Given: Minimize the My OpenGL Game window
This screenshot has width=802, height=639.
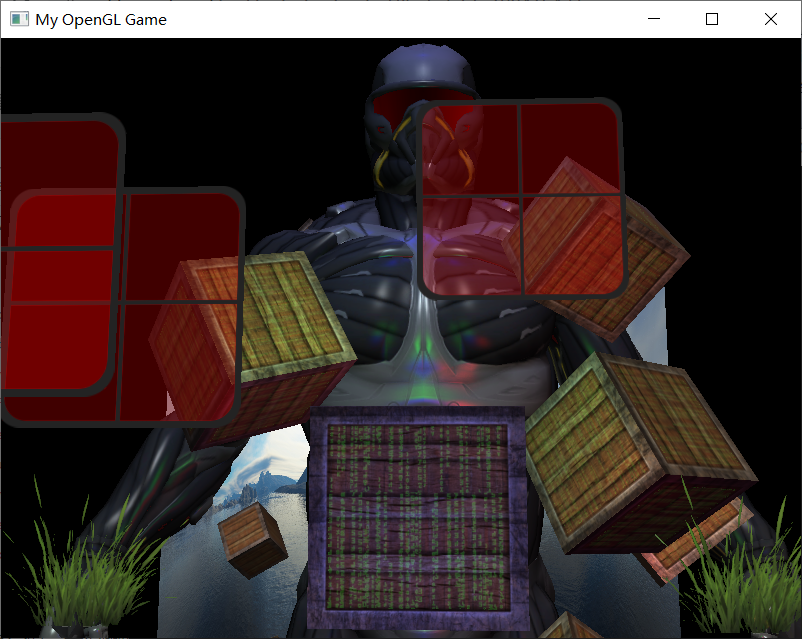Looking at the screenshot, I should tap(654, 19).
